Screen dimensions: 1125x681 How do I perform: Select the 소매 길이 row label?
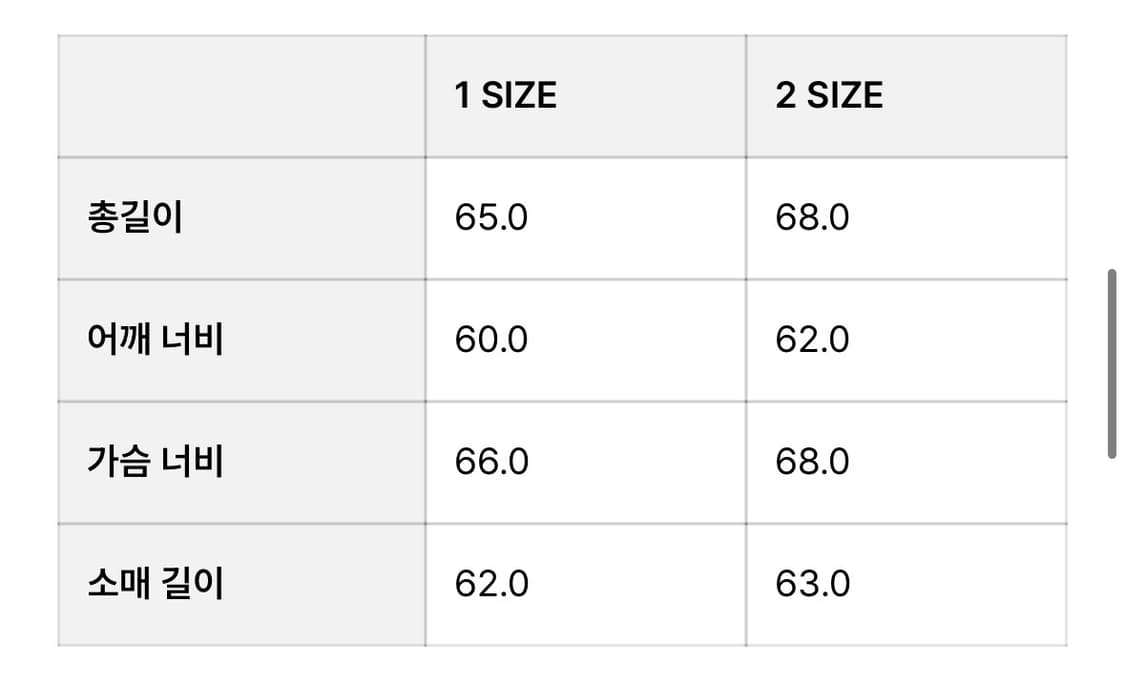tap(155, 584)
